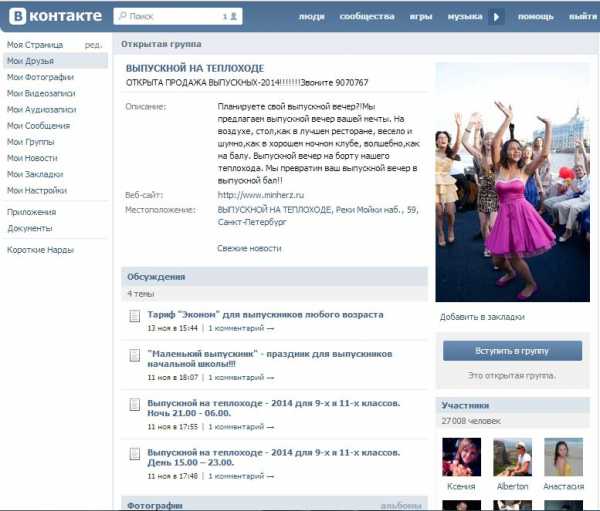Click the magnifier icon in search field
Image resolution: width=600 pixels, height=511 pixels.
point(122,16)
